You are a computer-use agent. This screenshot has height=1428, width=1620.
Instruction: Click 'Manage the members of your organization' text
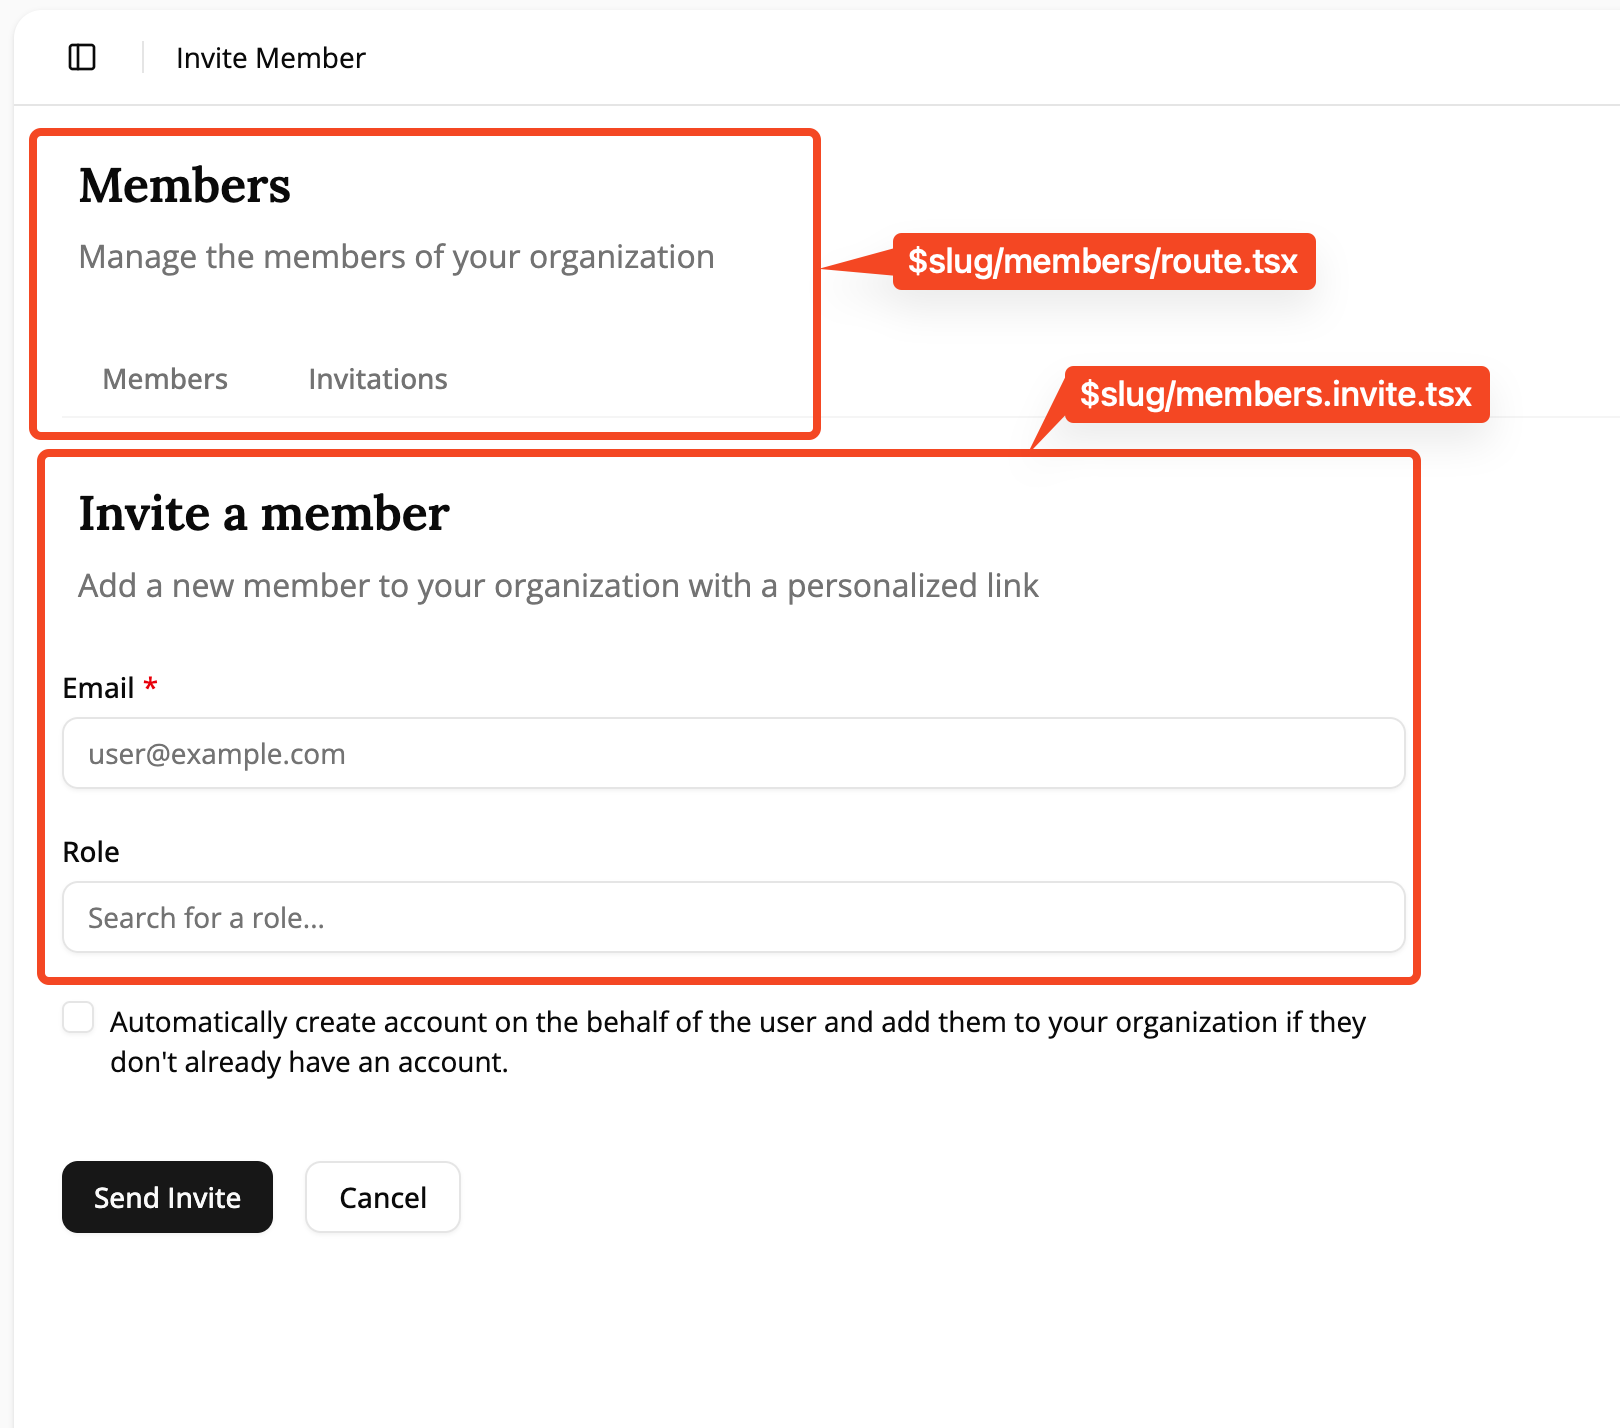pyautogui.click(x=396, y=257)
